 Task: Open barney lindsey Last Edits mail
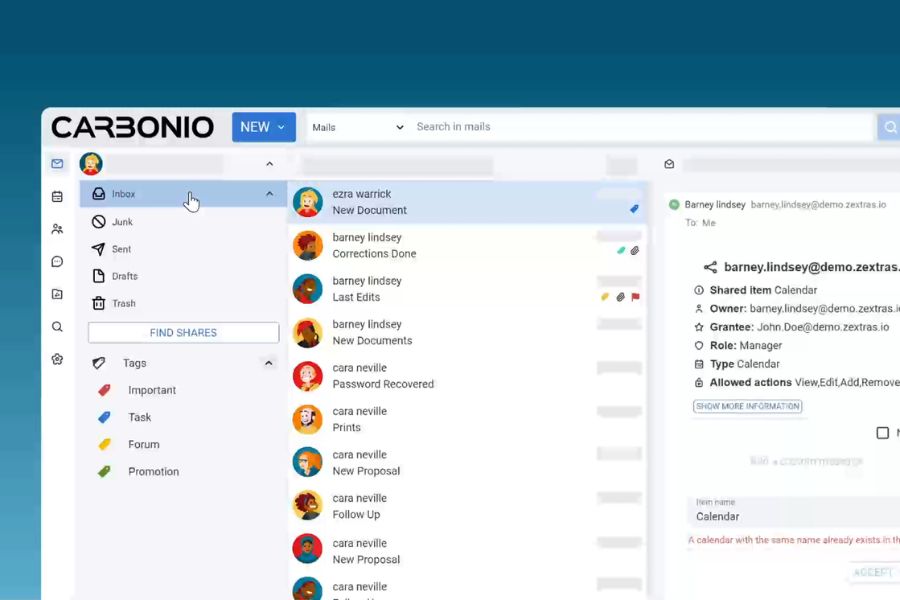(x=468, y=289)
